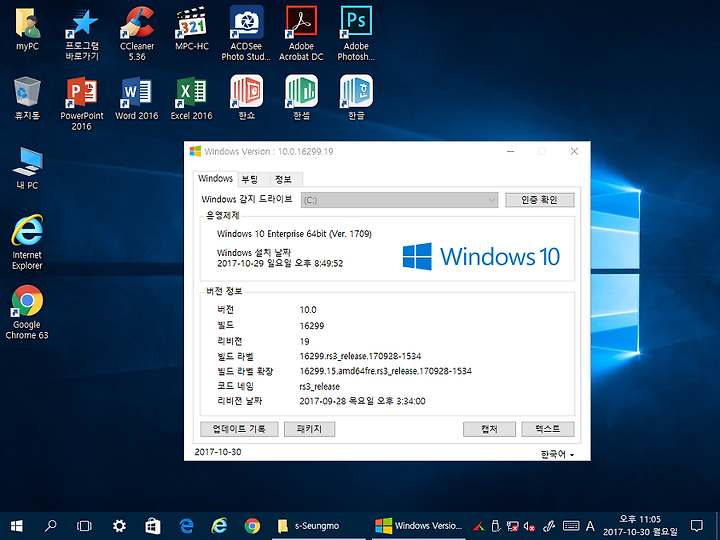The width and height of the screenshot is (720, 540).
Task: Launch Microsoft Edge from taskbar
Action: (186, 526)
